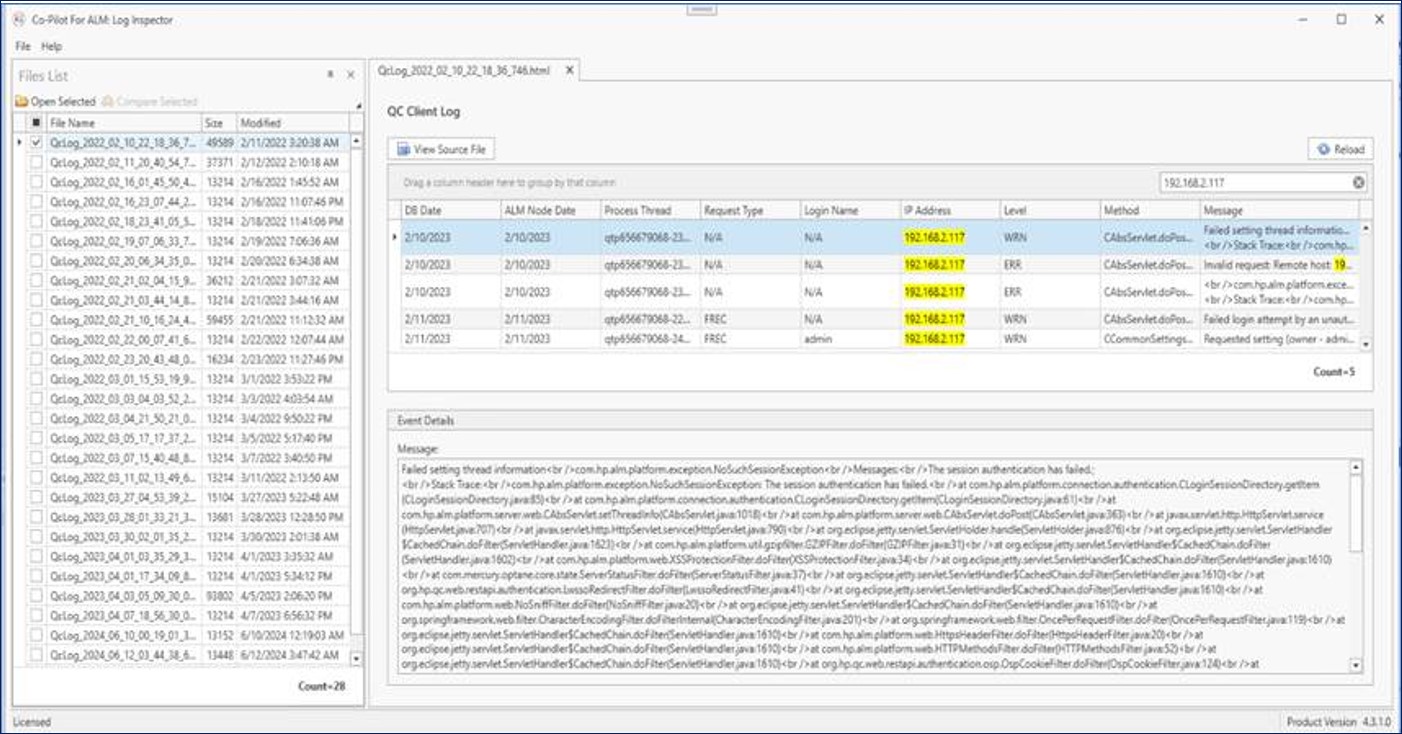Close the QcLog_2022_02_10 tab
1402x734 pixels.
569,71
